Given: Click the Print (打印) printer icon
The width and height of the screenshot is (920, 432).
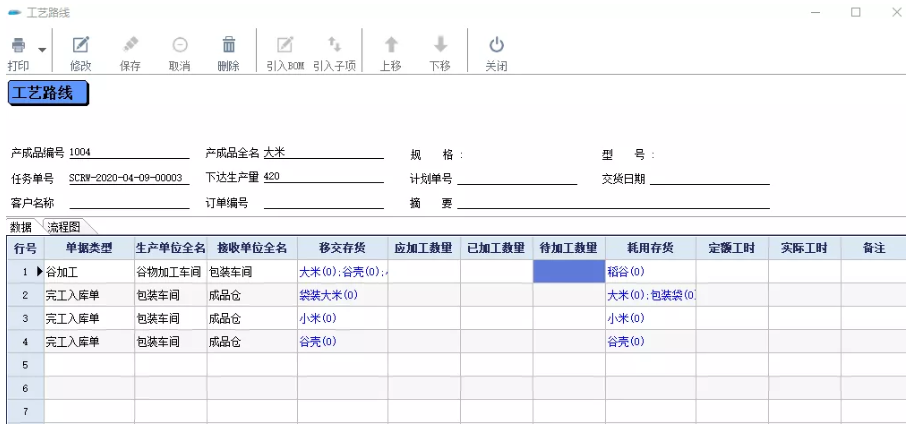Looking at the screenshot, I should tap(18, 46).
